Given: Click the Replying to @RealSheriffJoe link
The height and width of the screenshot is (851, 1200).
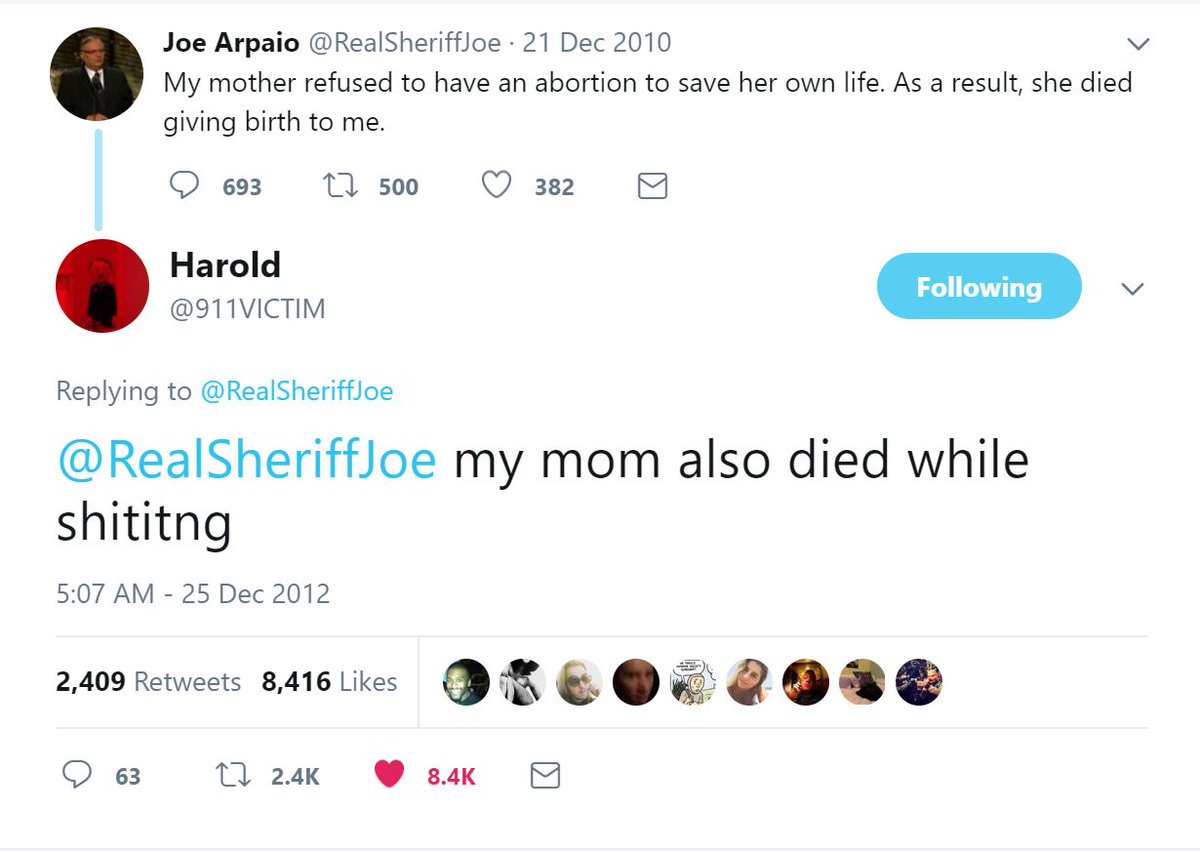Looking at the screenshot, I should [x=297, y=391].
